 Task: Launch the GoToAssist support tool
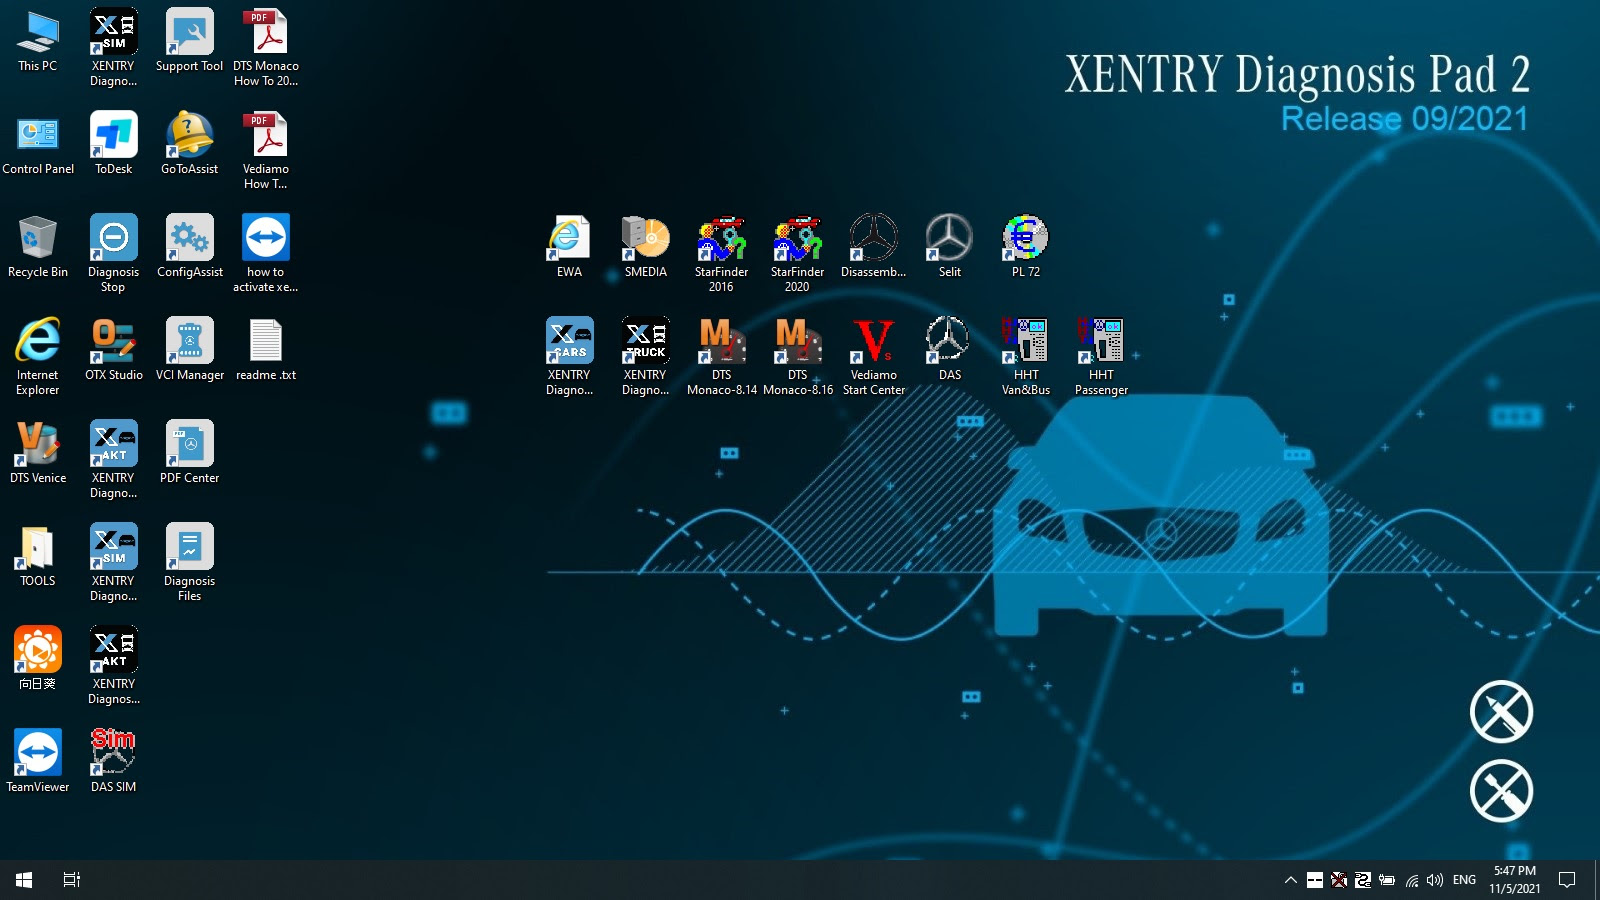189,137
